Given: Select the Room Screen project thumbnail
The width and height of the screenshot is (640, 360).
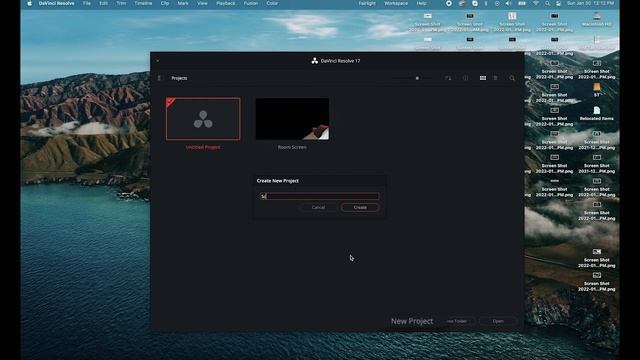Looking at the screenshot, I should point(292,119).
